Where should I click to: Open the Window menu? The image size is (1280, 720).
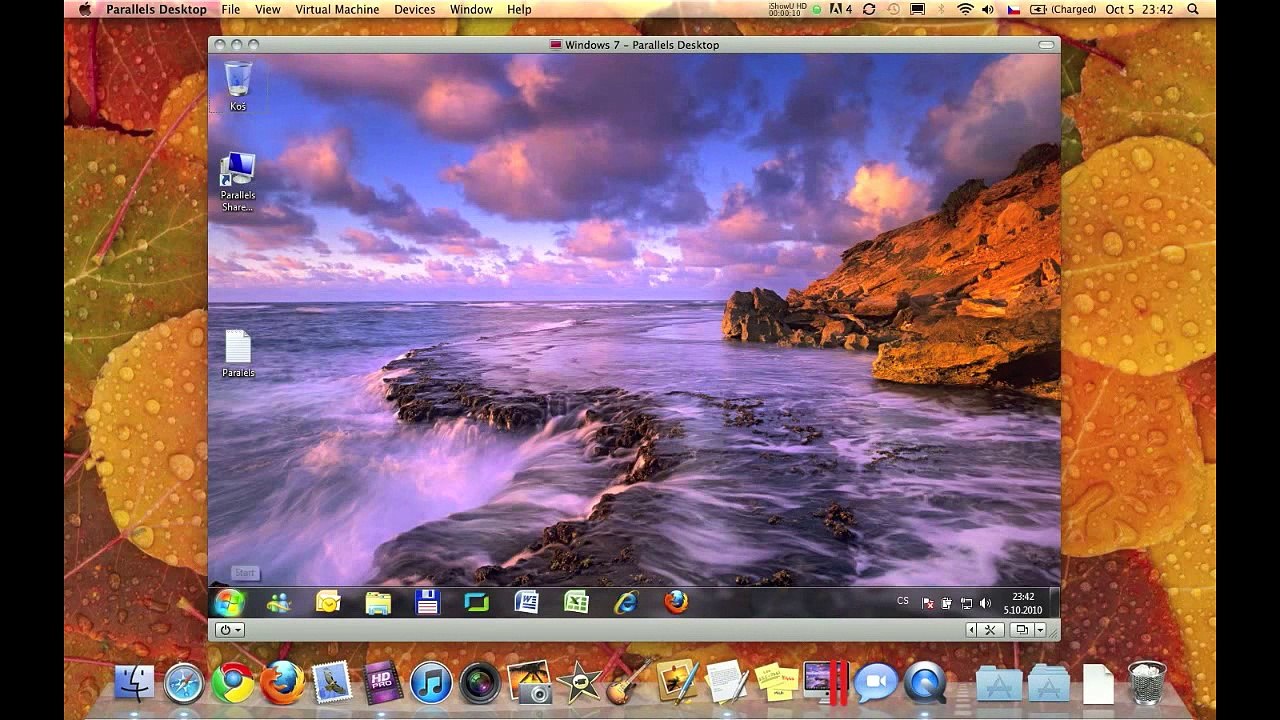471,9
